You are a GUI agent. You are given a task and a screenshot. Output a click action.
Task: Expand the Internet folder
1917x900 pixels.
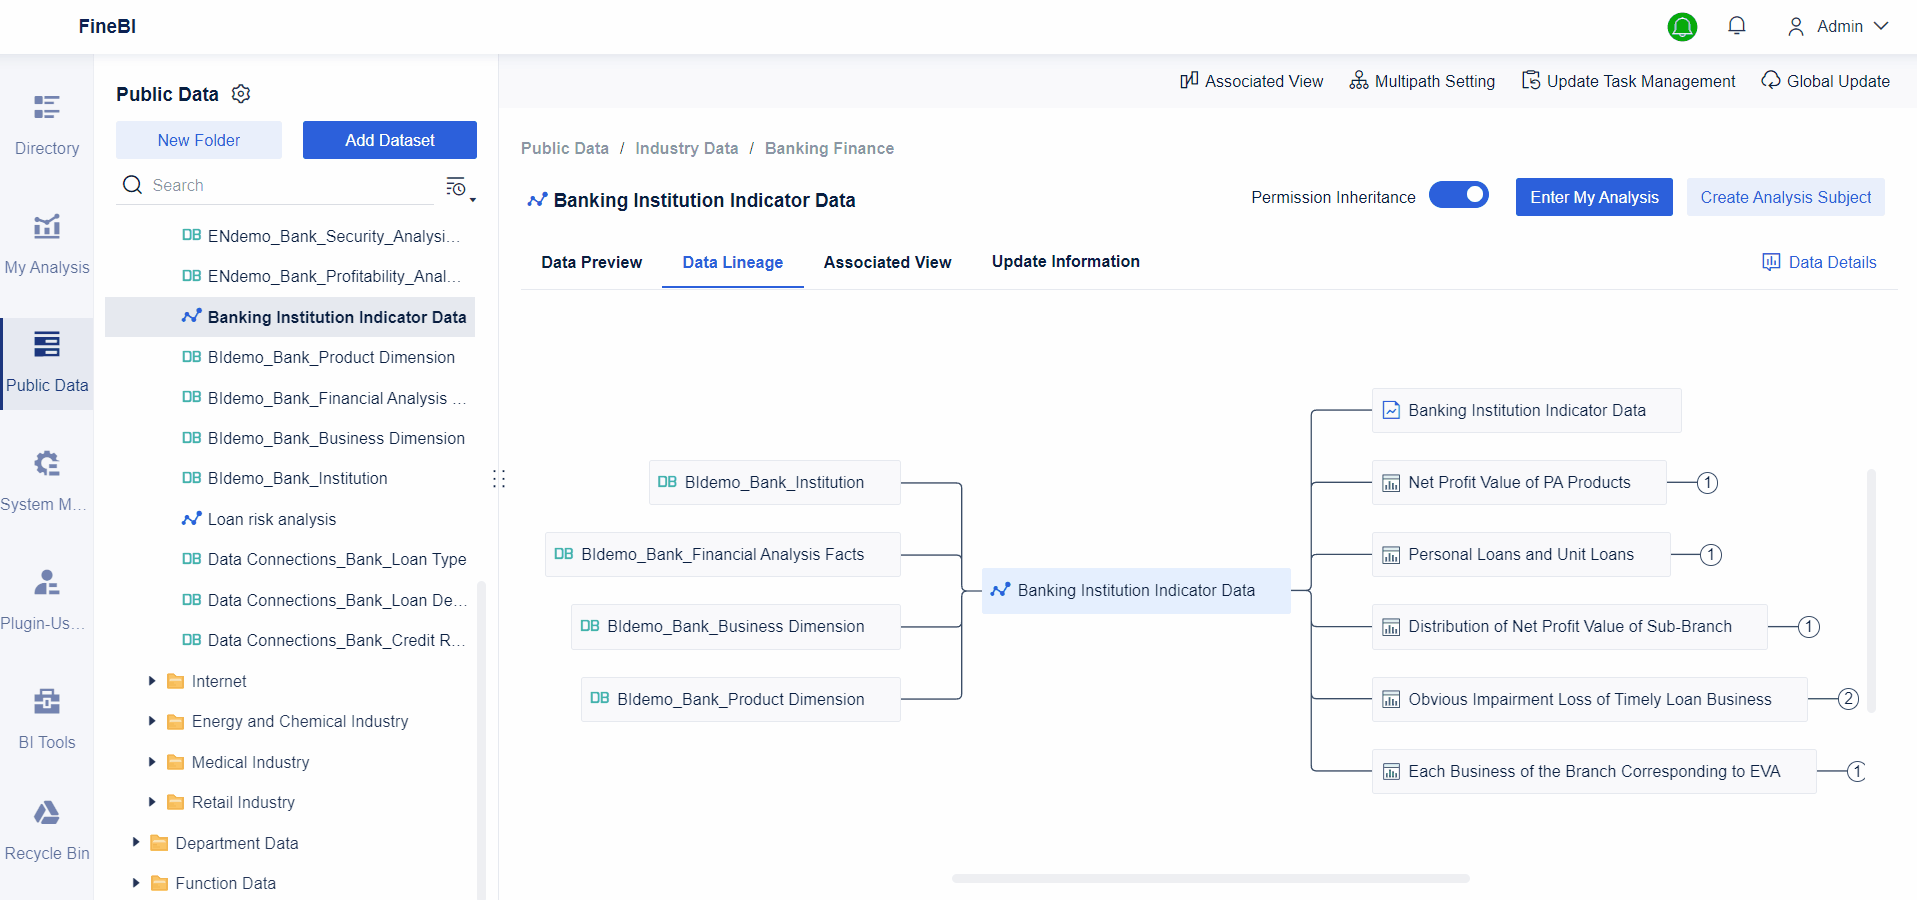[x=151, y=681]
